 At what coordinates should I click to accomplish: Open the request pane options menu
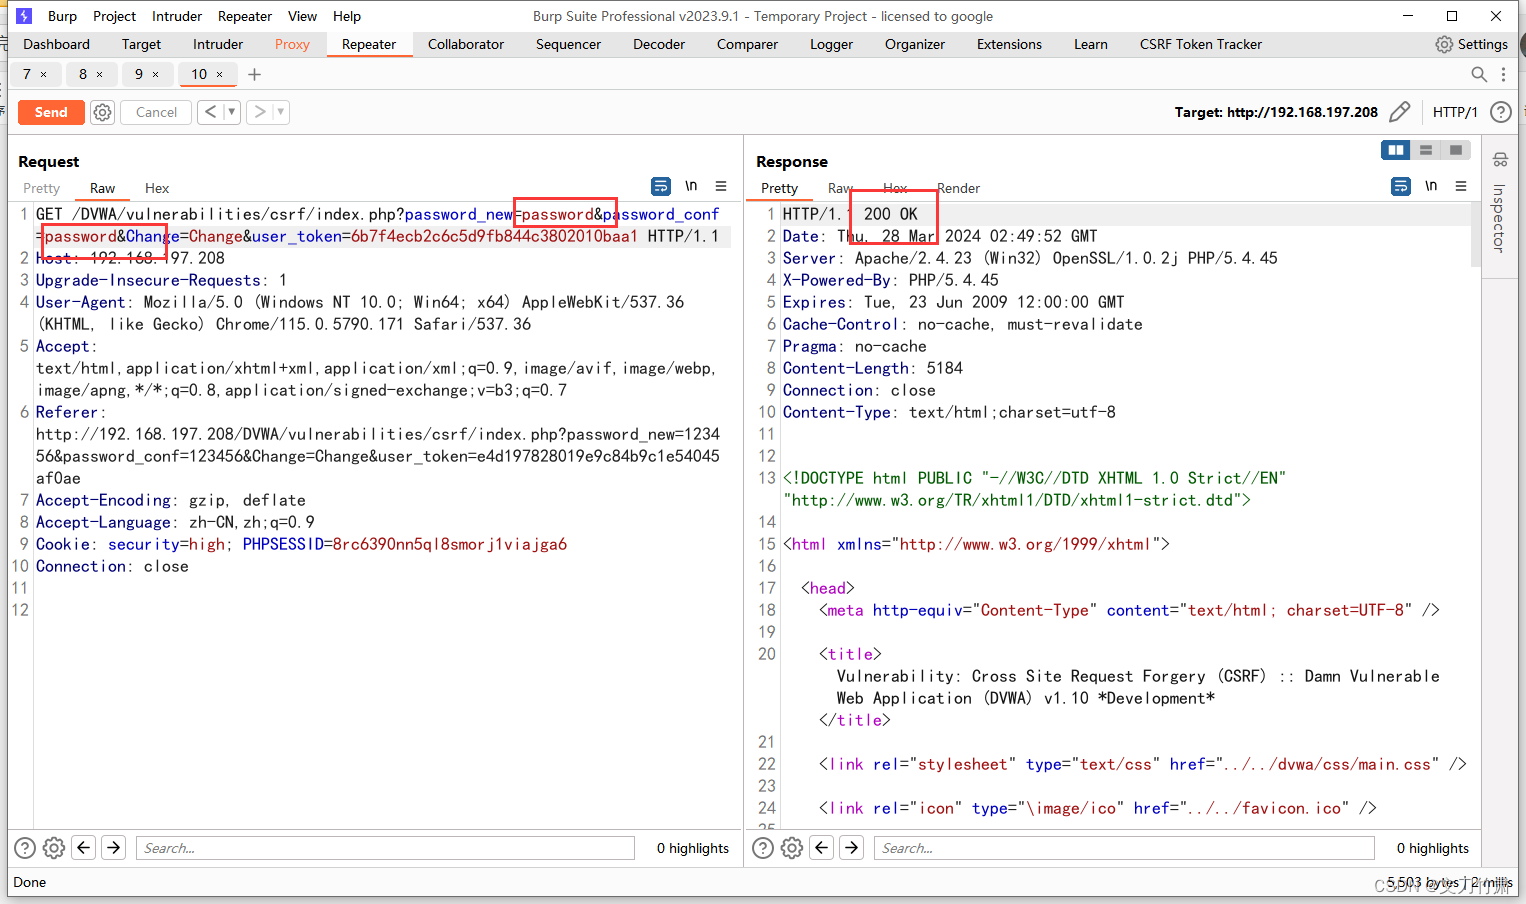(720, 186)
